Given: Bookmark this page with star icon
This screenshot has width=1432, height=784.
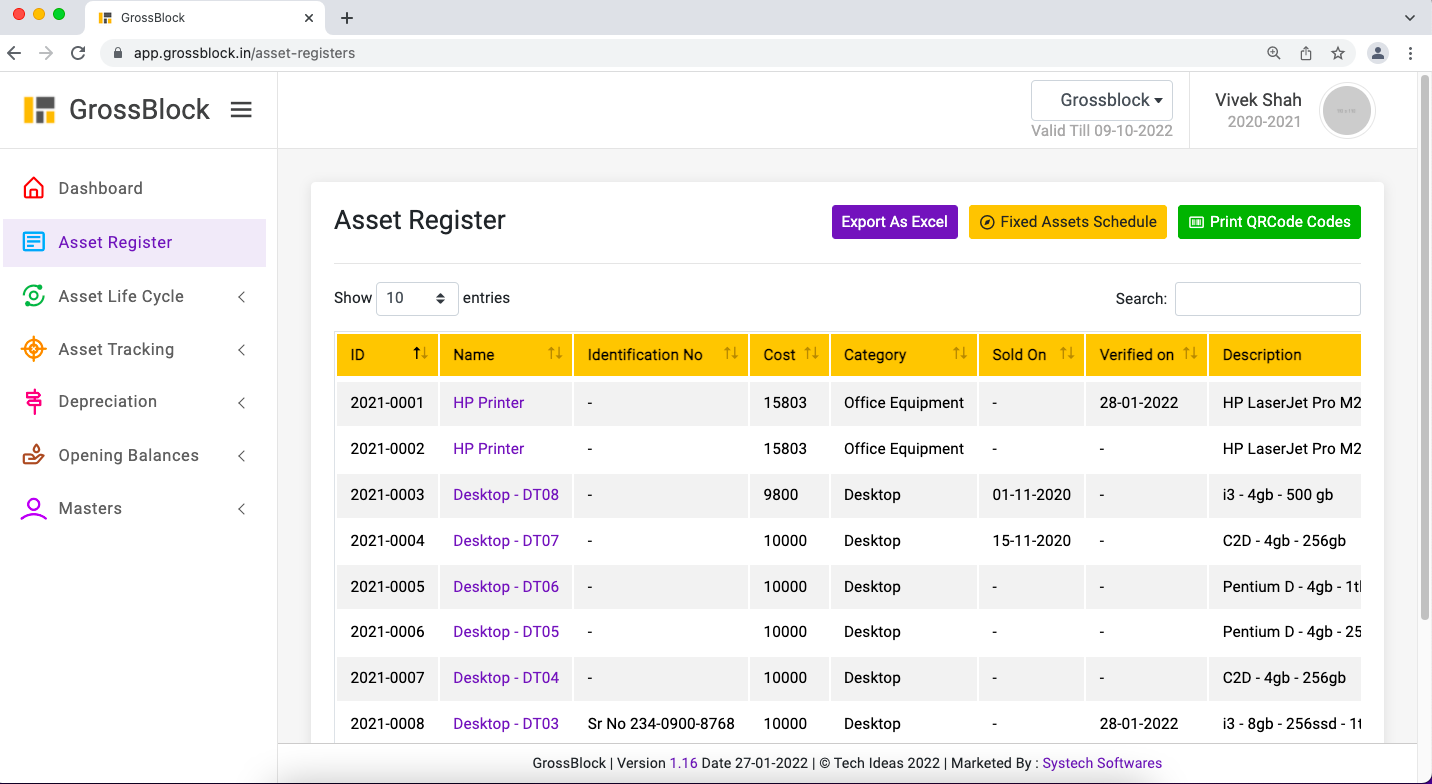Looking at the screenshot, I should [x=1337, y=53].
